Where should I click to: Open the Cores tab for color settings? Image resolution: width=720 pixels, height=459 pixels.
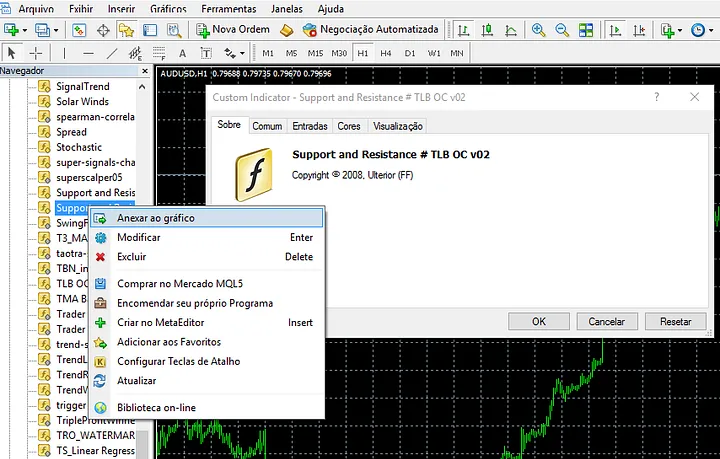[x=349, y=126]
